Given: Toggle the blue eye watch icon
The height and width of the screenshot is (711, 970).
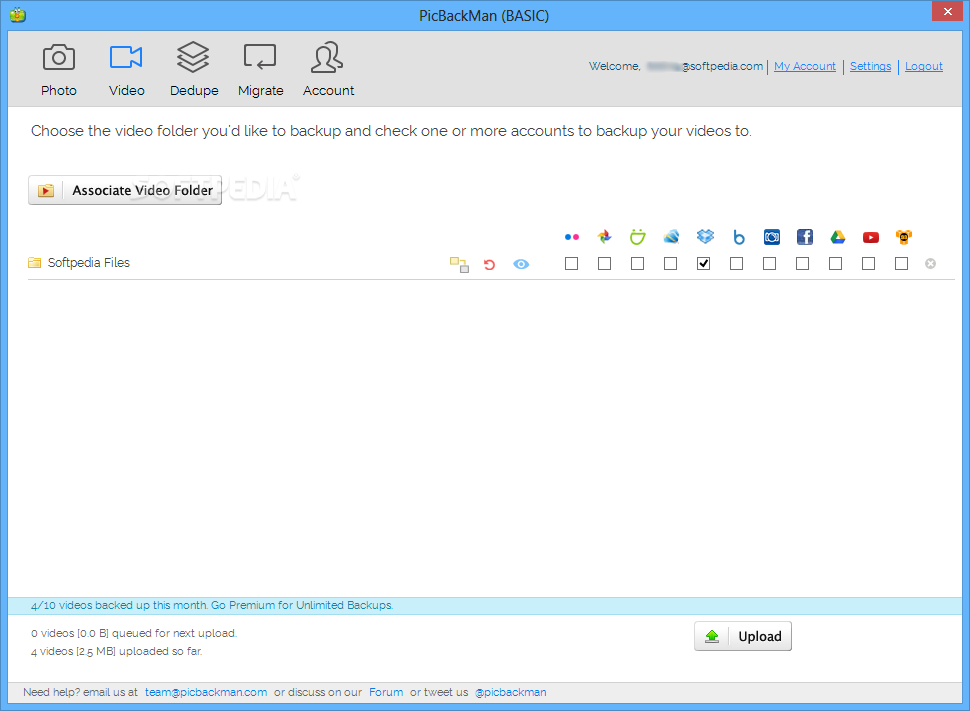Looking at the screenshot, I should coord(521,264).
